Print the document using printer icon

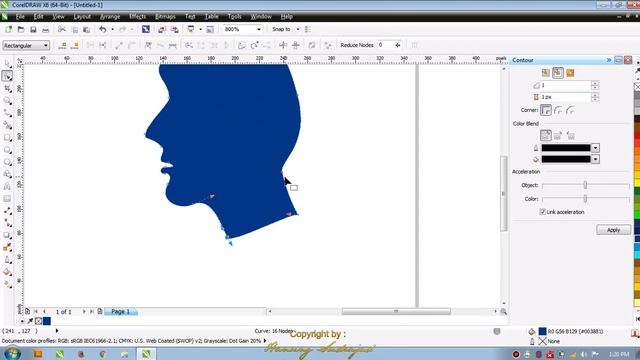pos(45,29)
